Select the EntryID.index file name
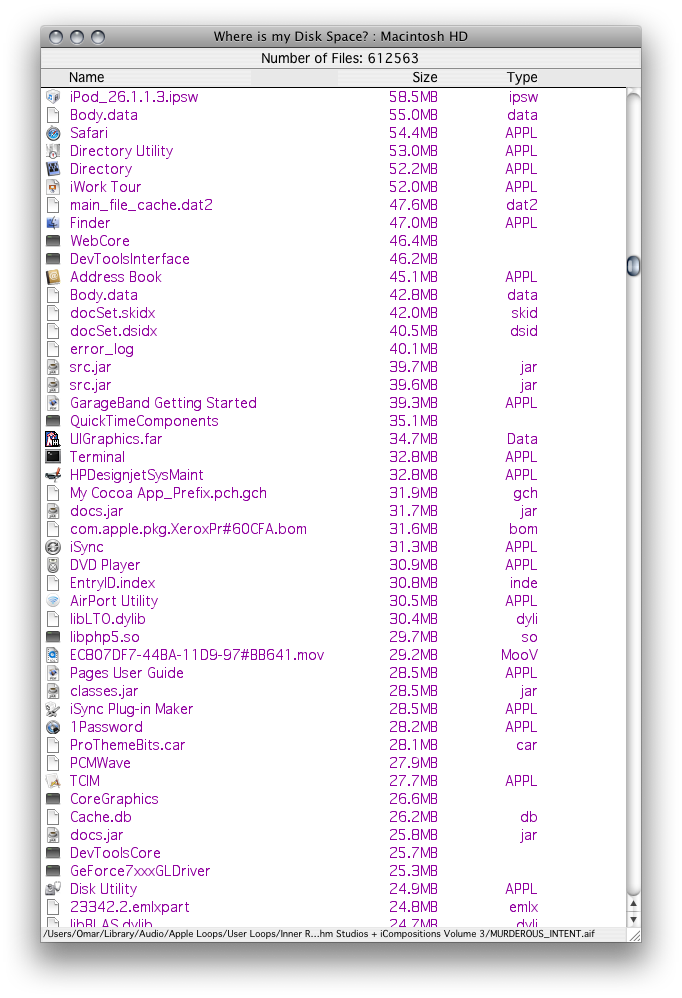The image size is (682, 998). (113, 583)
